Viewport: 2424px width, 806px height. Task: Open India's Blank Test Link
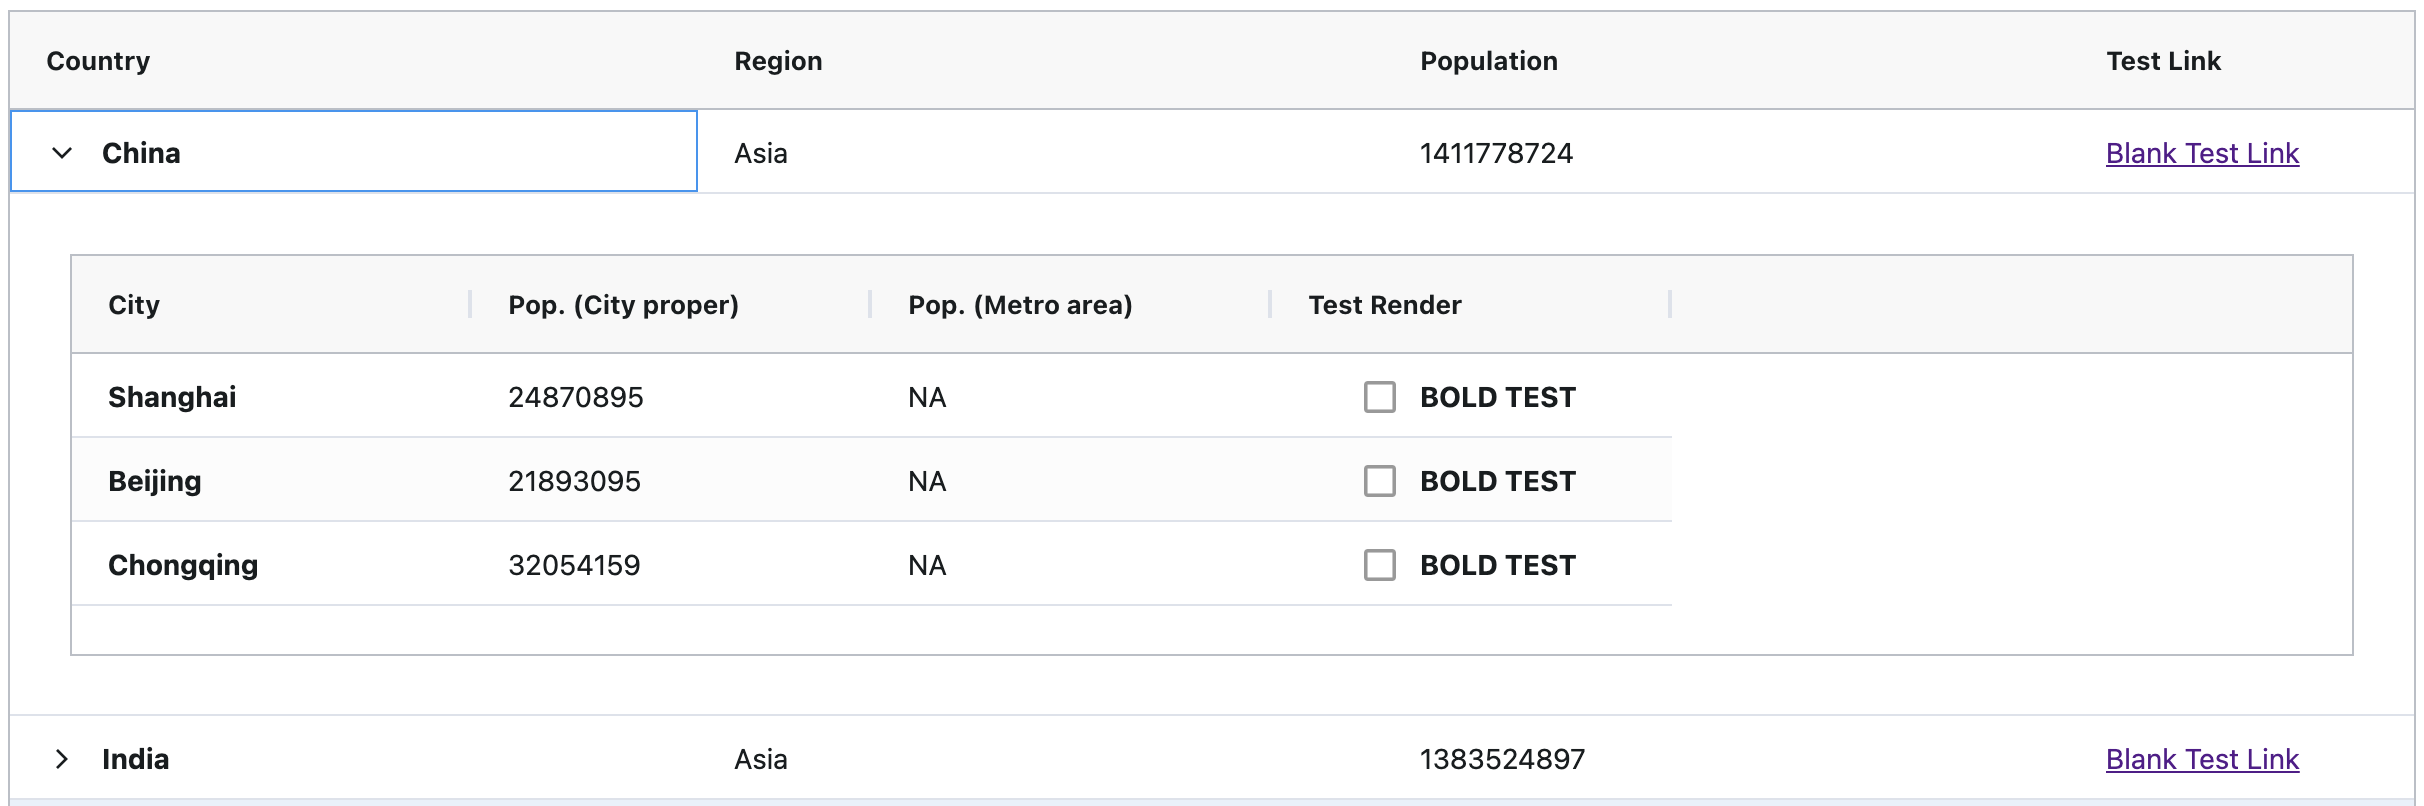click(x=2202, y=759)
